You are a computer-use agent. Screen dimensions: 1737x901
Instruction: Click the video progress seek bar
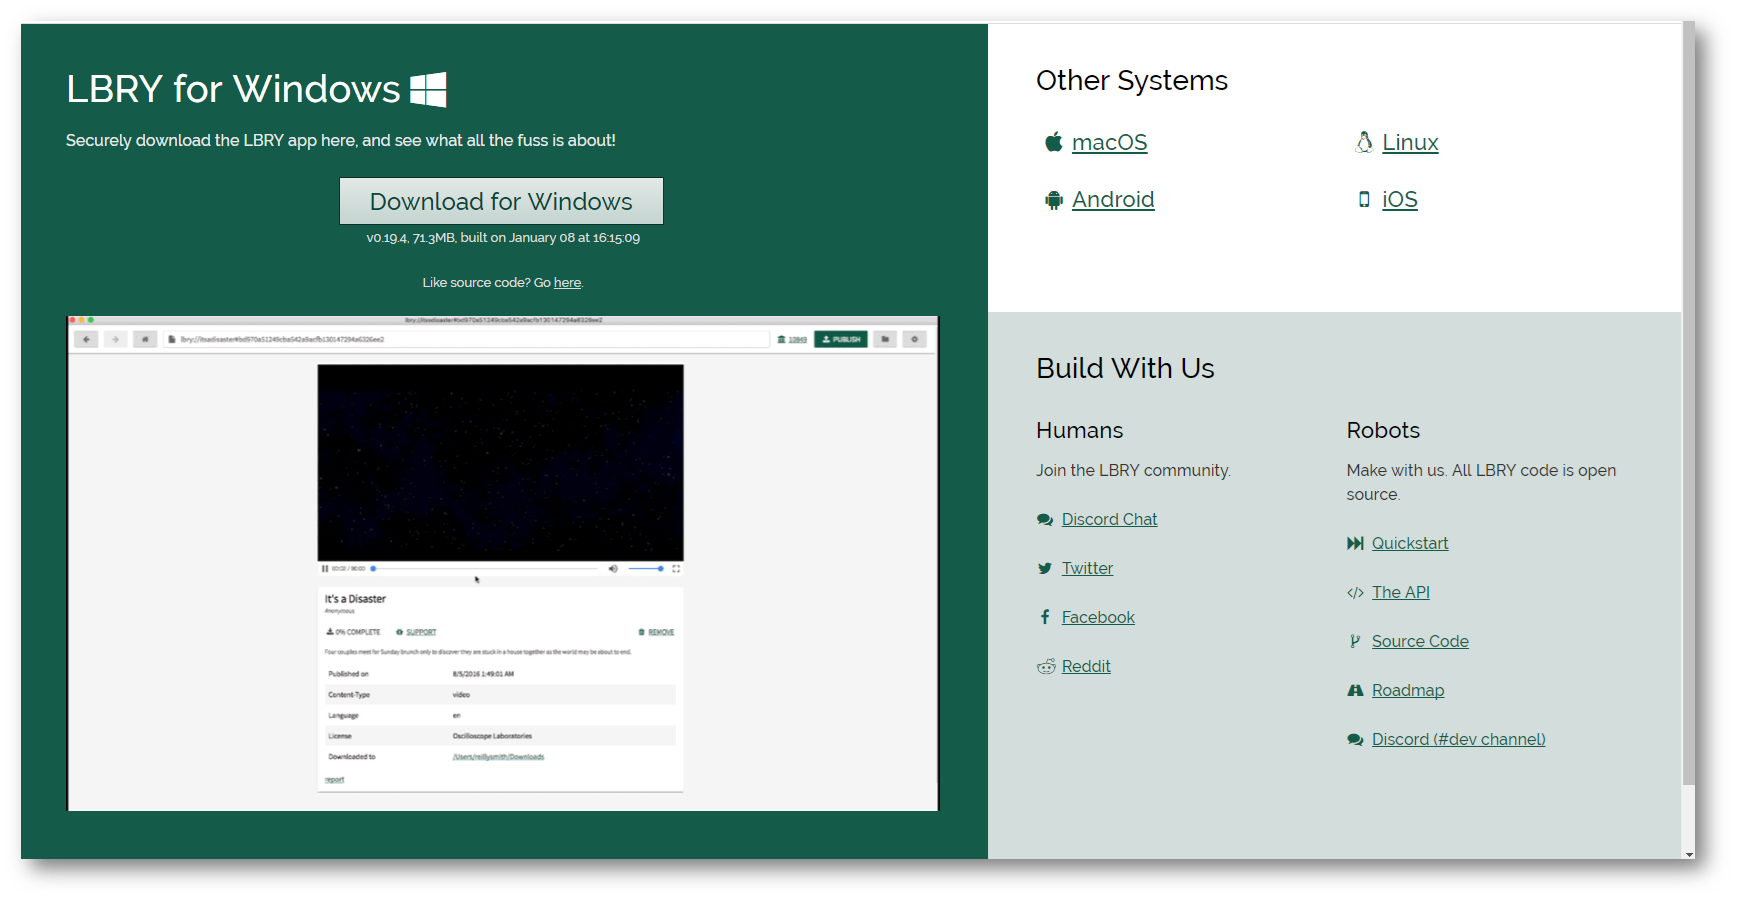coord(485,568)
